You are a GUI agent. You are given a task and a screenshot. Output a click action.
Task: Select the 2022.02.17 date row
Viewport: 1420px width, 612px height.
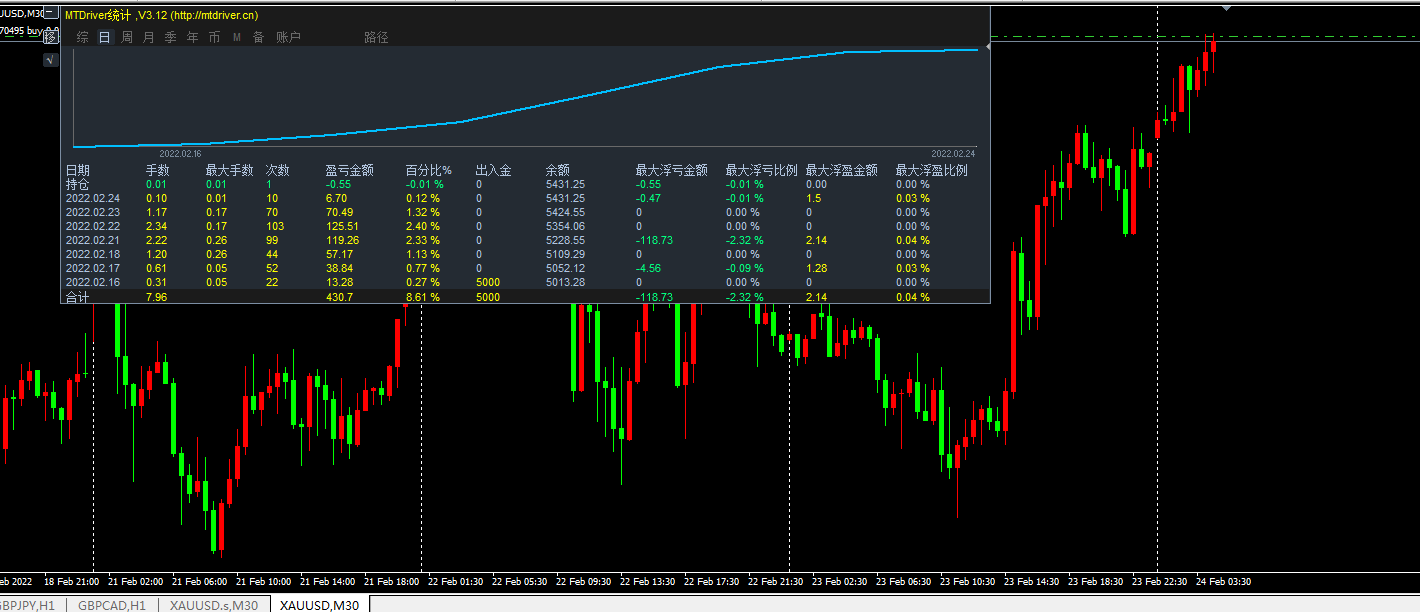click(x=93, y=268)
